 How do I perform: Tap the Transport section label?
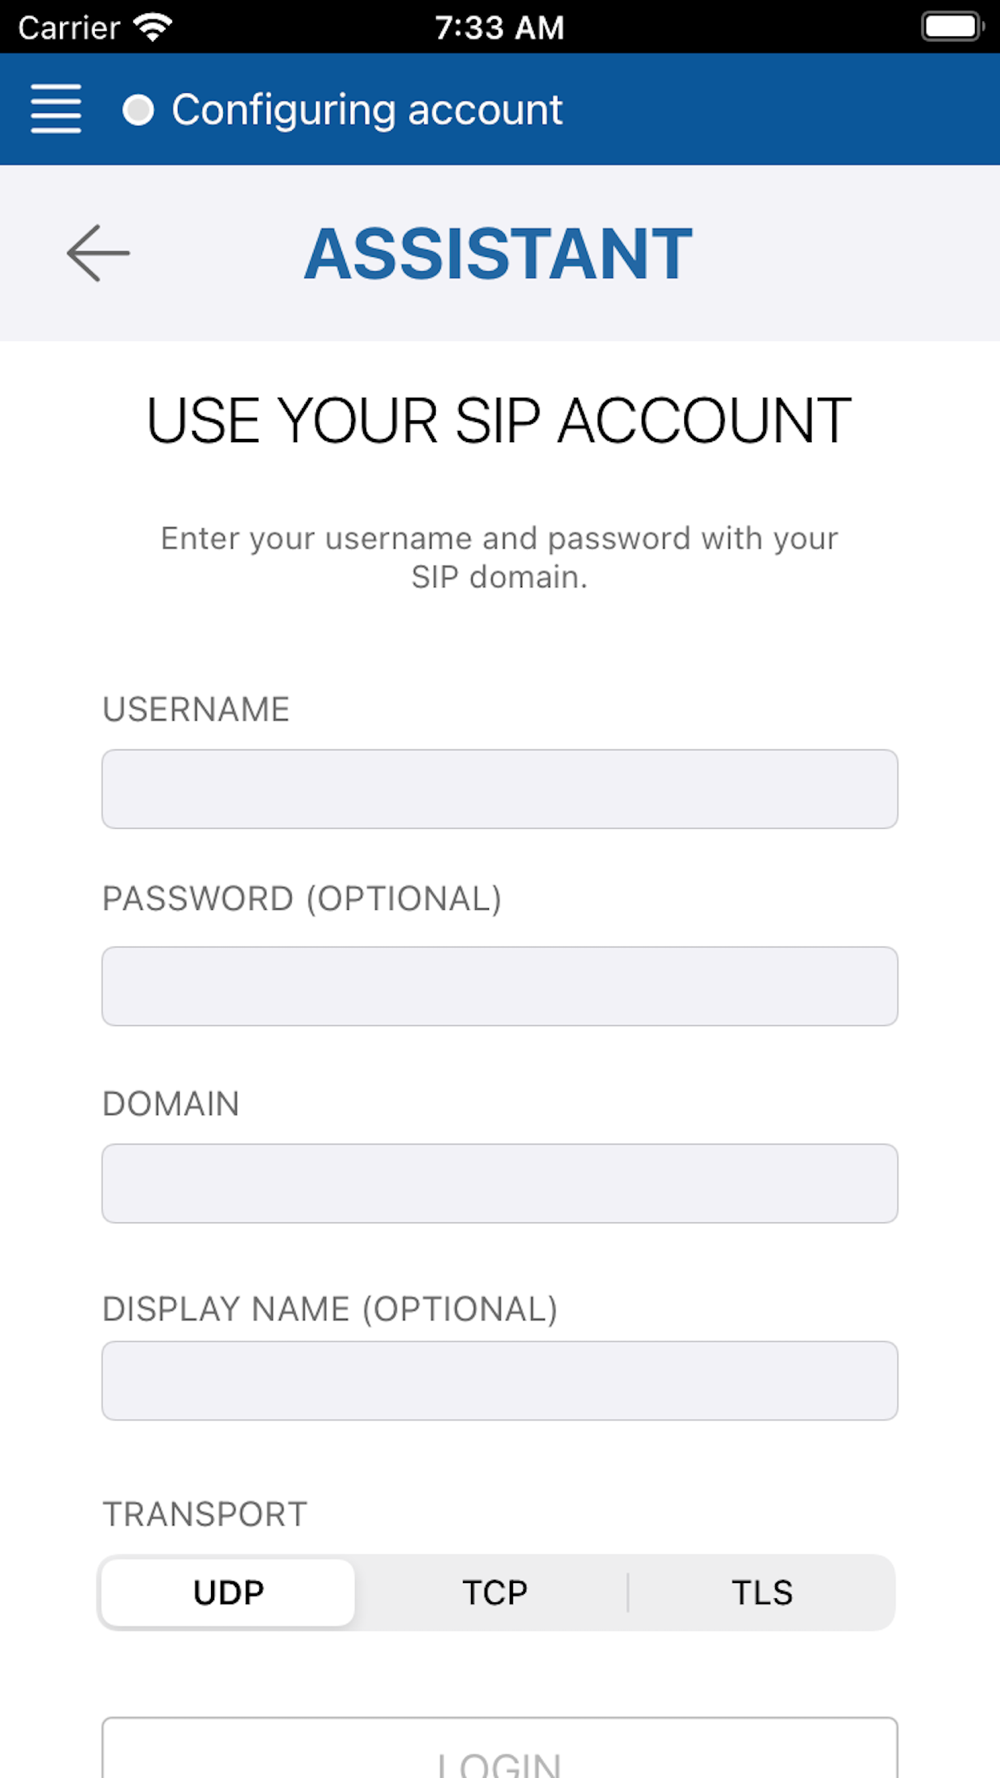[205, 1514]
